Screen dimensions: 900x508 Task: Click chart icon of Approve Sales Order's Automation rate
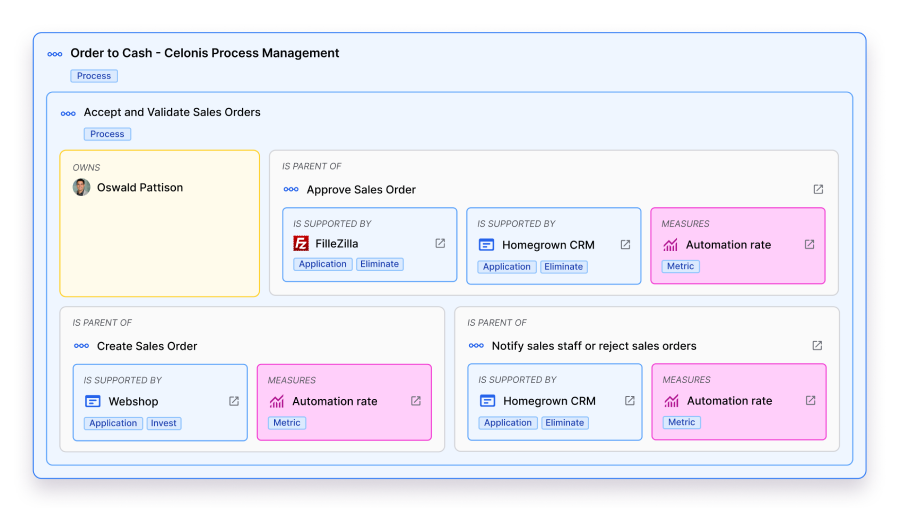tap(670, 245)
